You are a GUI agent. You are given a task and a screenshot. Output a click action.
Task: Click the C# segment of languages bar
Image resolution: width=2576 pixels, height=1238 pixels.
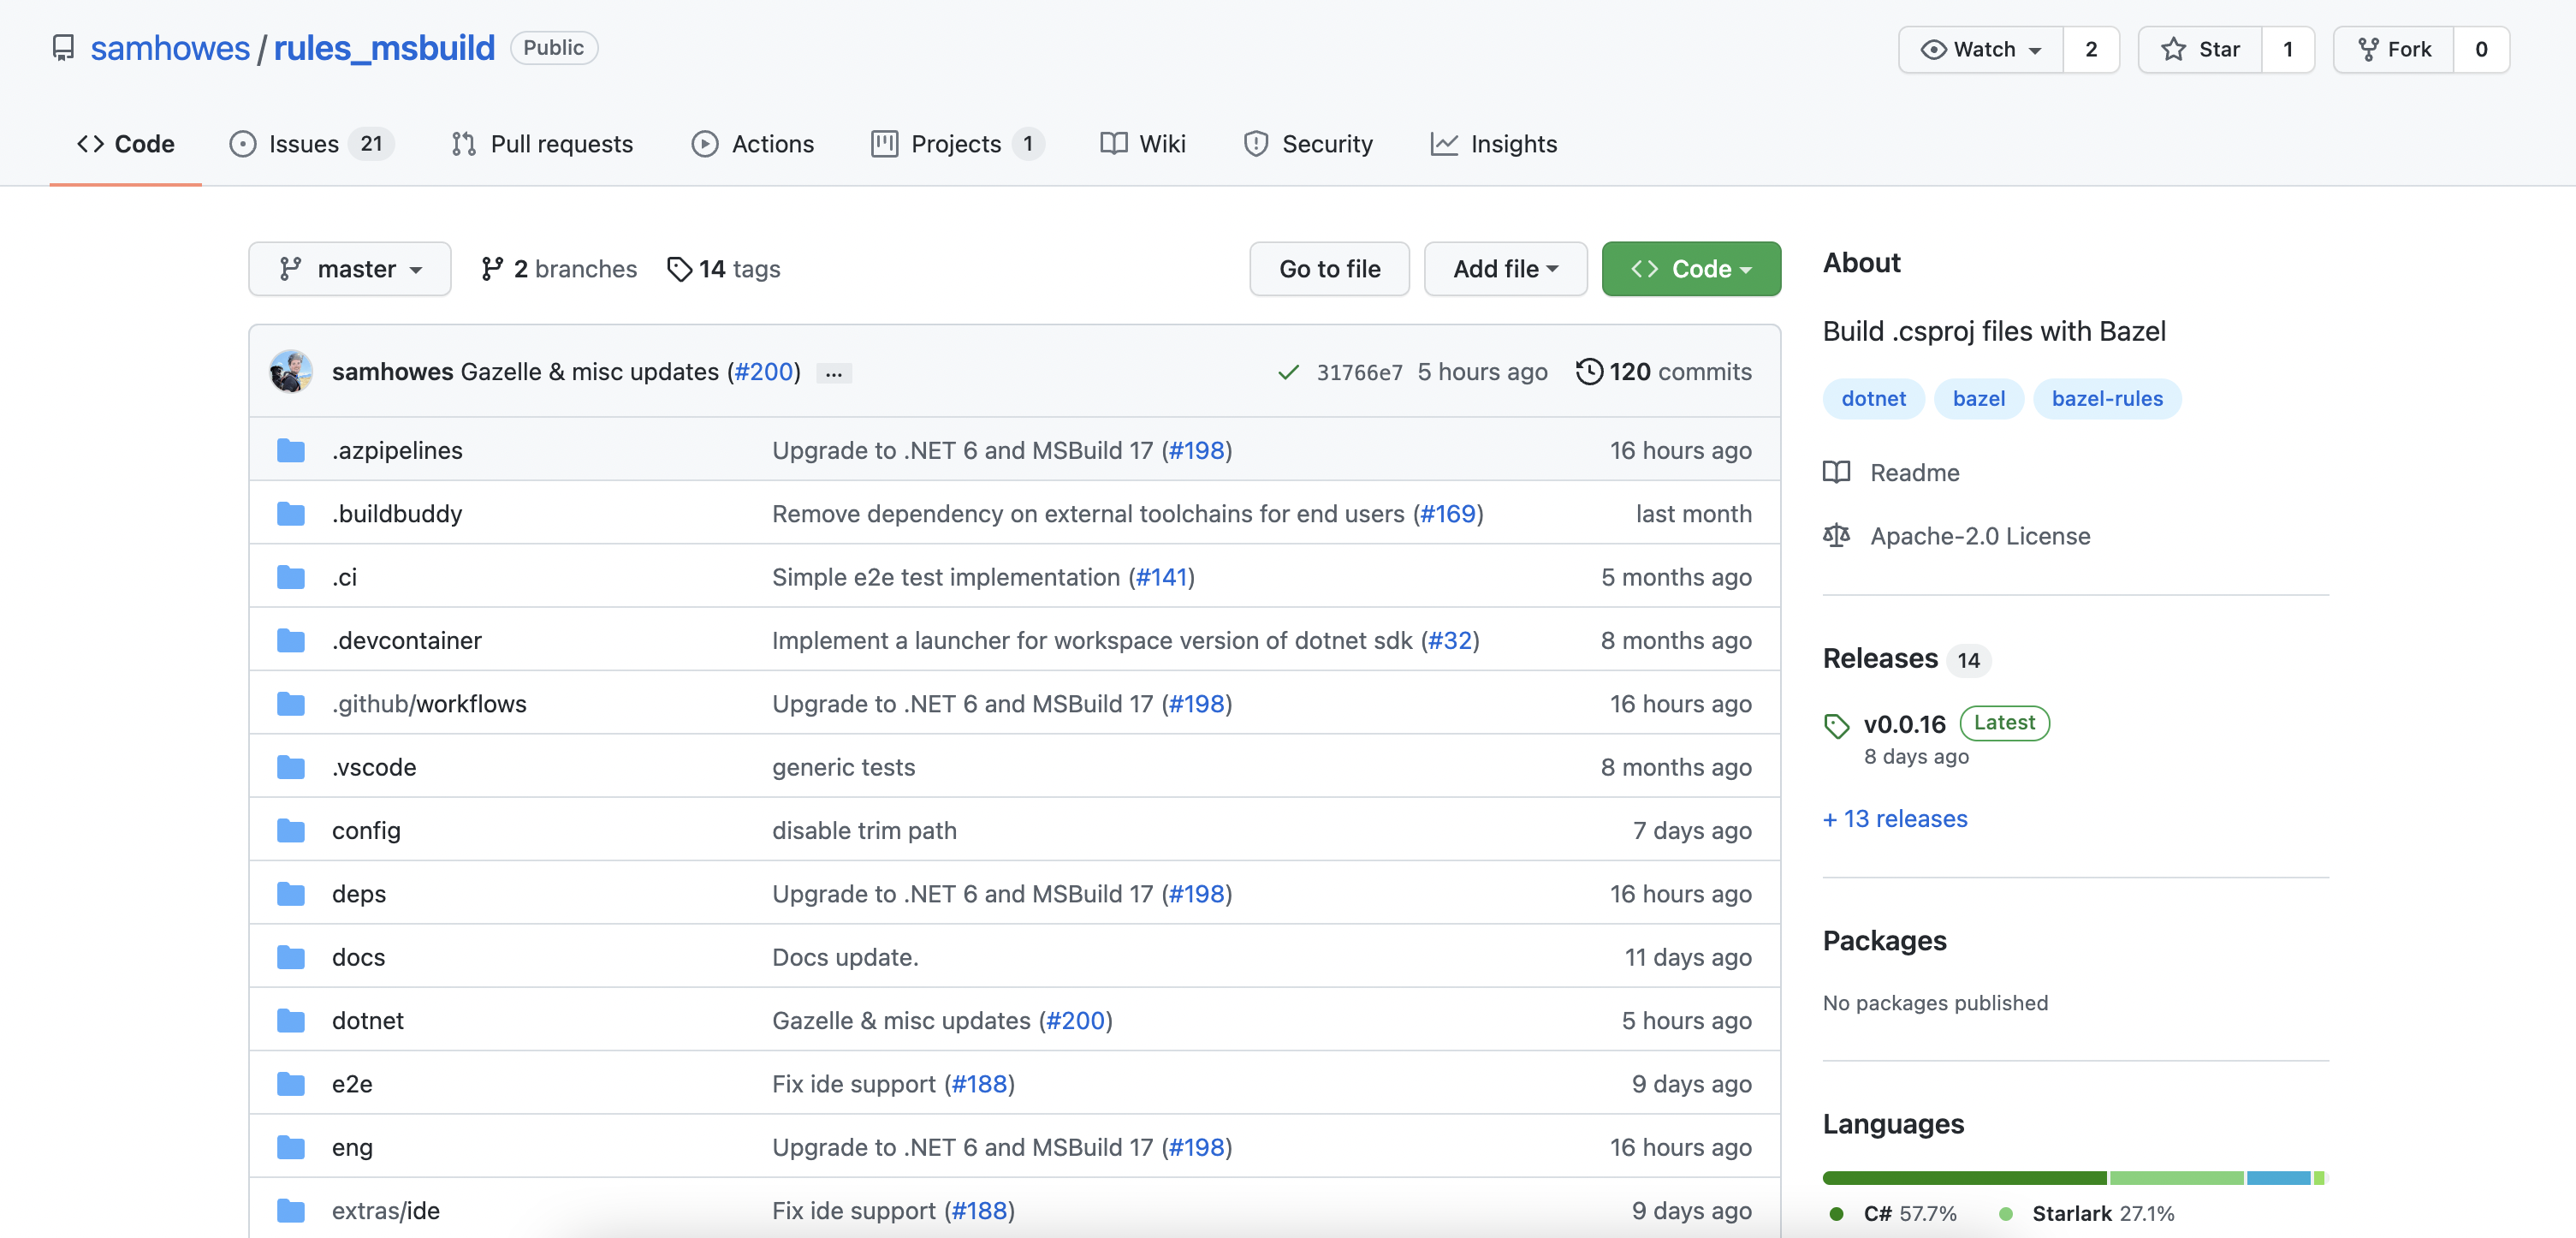pos(1963,1178)
